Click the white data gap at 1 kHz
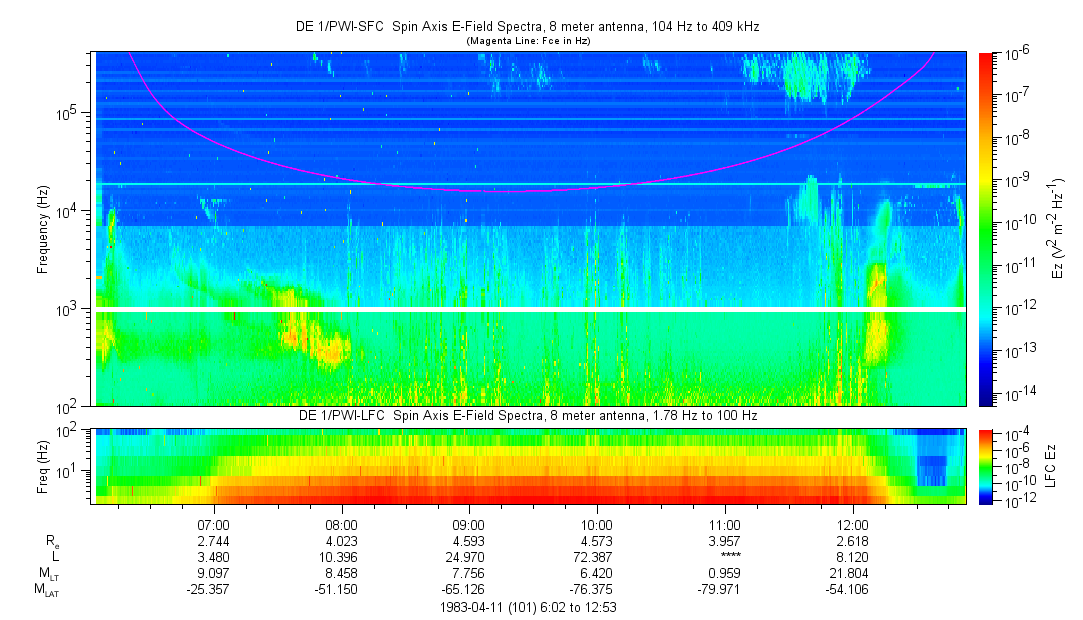Viewport: 1083px width, 620px height. pos(530,309)
